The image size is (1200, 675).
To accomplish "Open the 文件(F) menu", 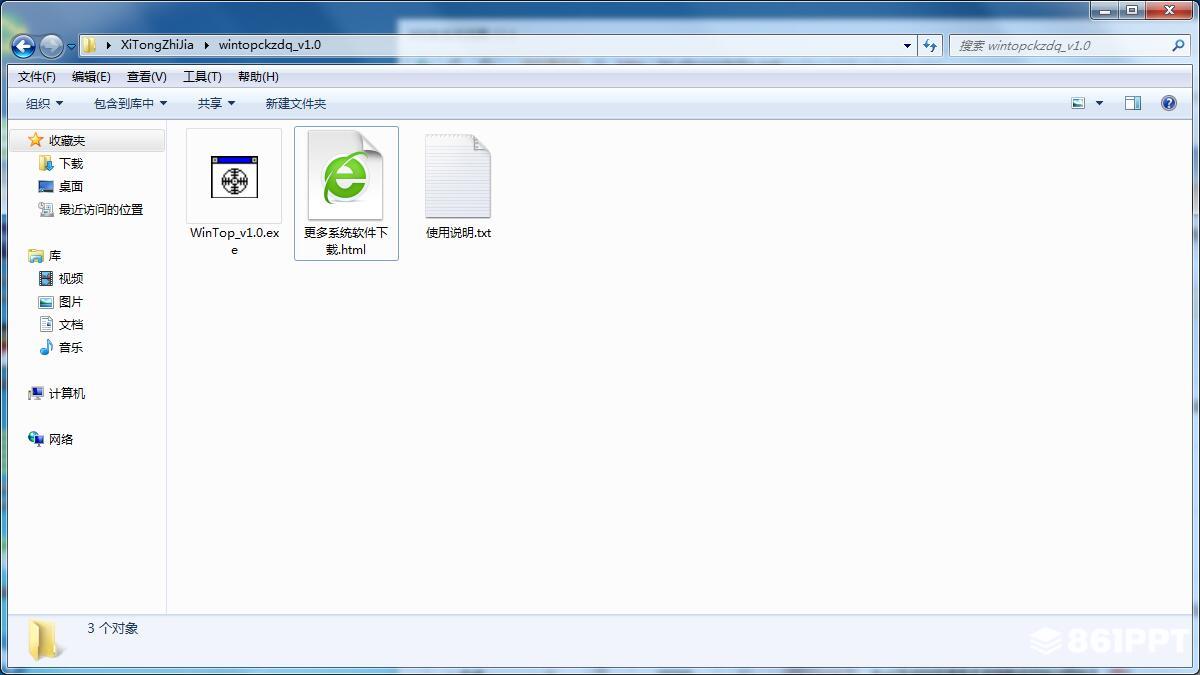I will coord(37,76).
